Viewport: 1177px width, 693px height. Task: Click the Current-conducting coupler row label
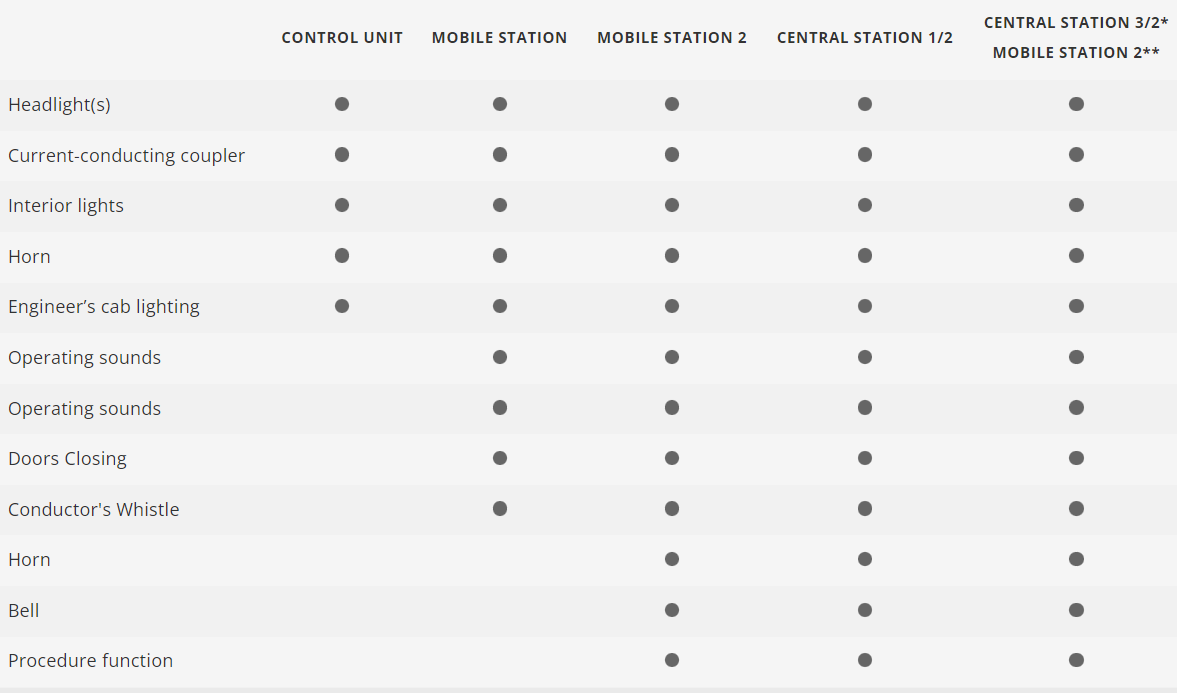pyautogui.click(x=126, y=156)
